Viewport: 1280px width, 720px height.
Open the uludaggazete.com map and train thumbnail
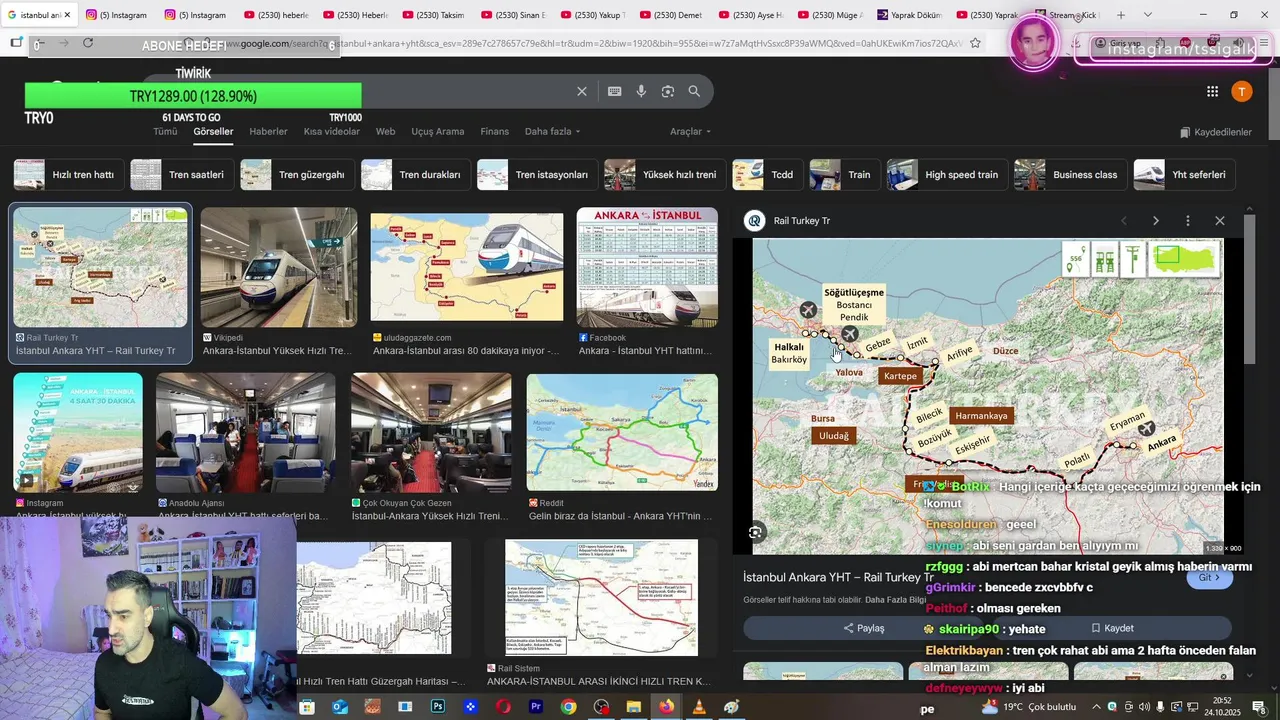[x=467, y=267]
